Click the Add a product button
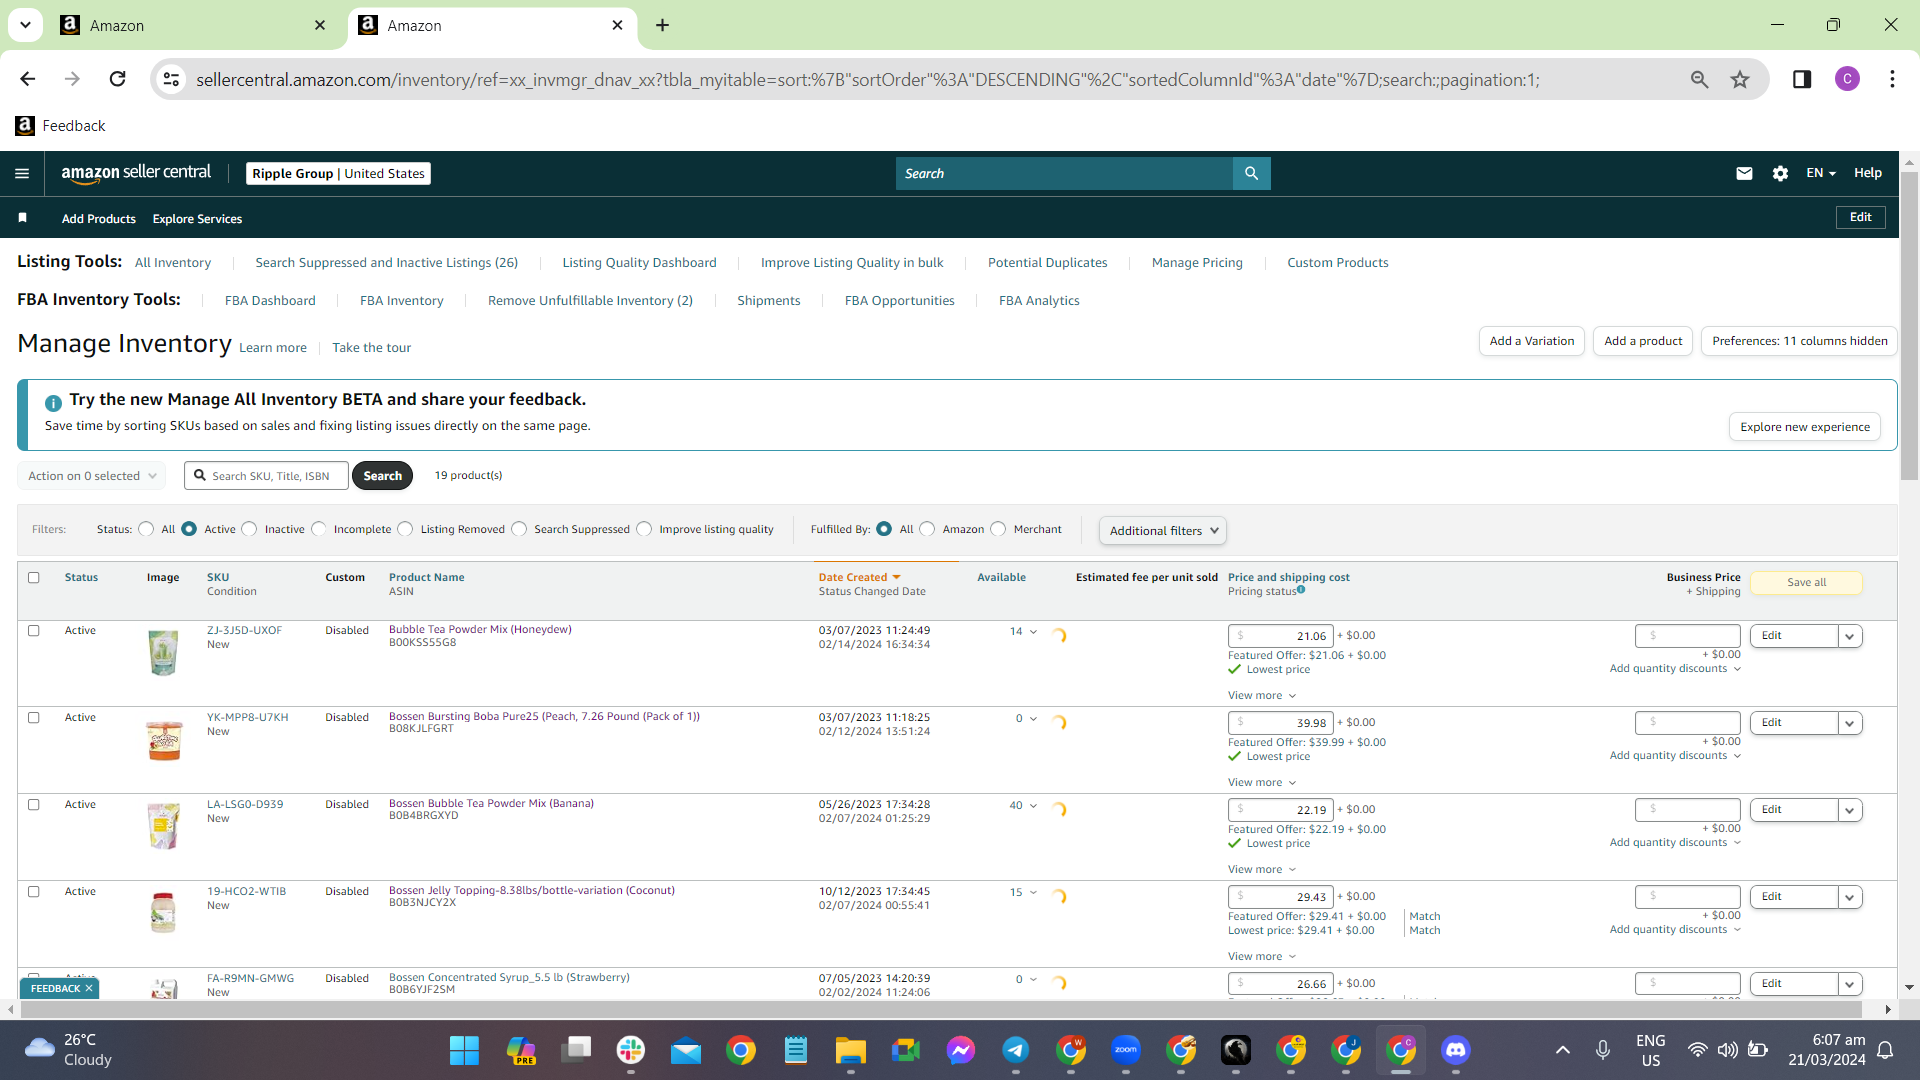Screen dimensions: 1920x1080 [1643, 341]
